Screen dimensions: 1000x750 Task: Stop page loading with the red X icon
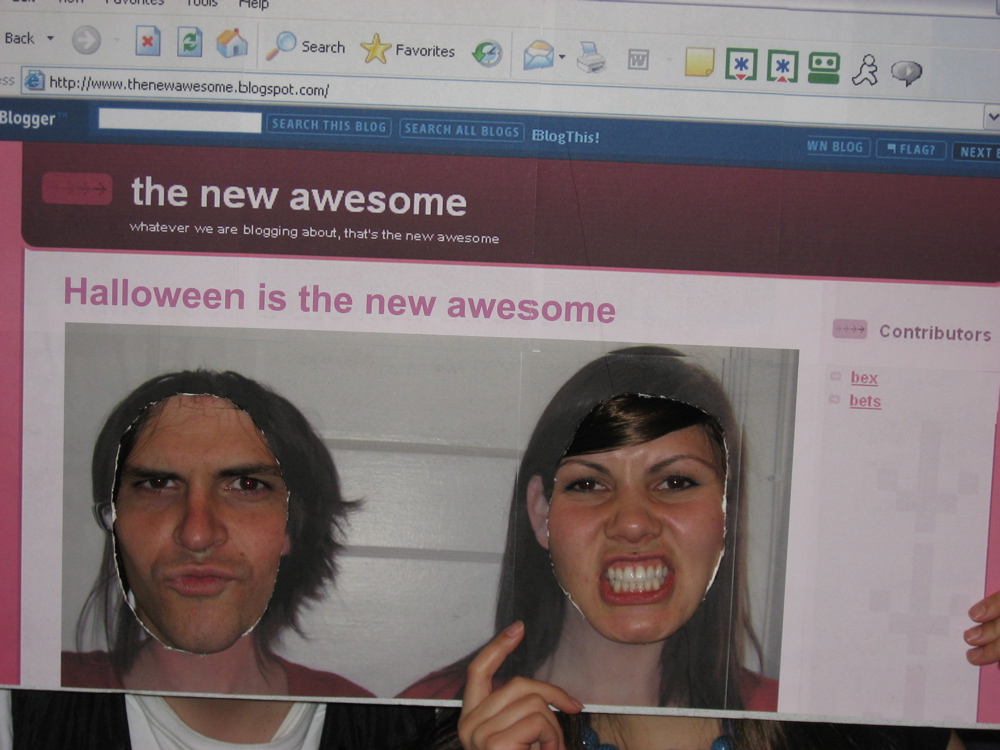(x=147, y=42)
